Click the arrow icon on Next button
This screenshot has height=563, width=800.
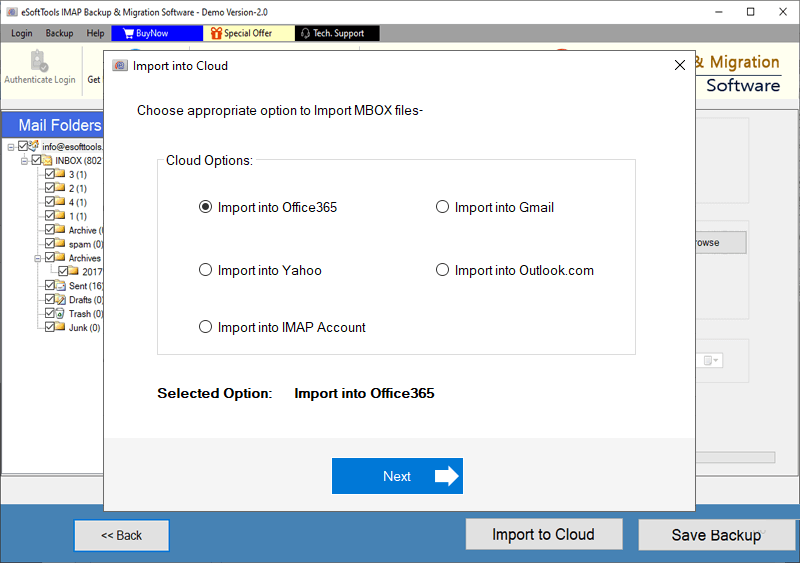point(447,476)
